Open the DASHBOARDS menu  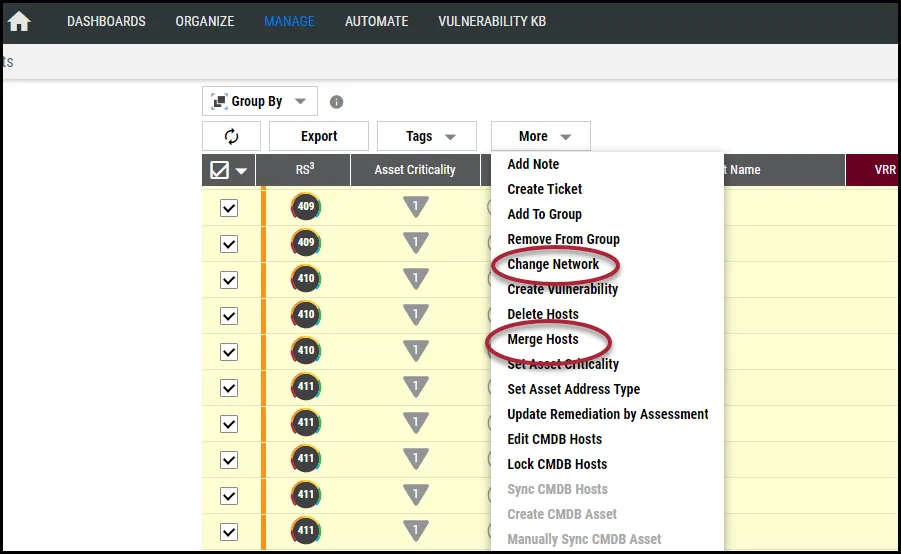(x=106, y=21)
